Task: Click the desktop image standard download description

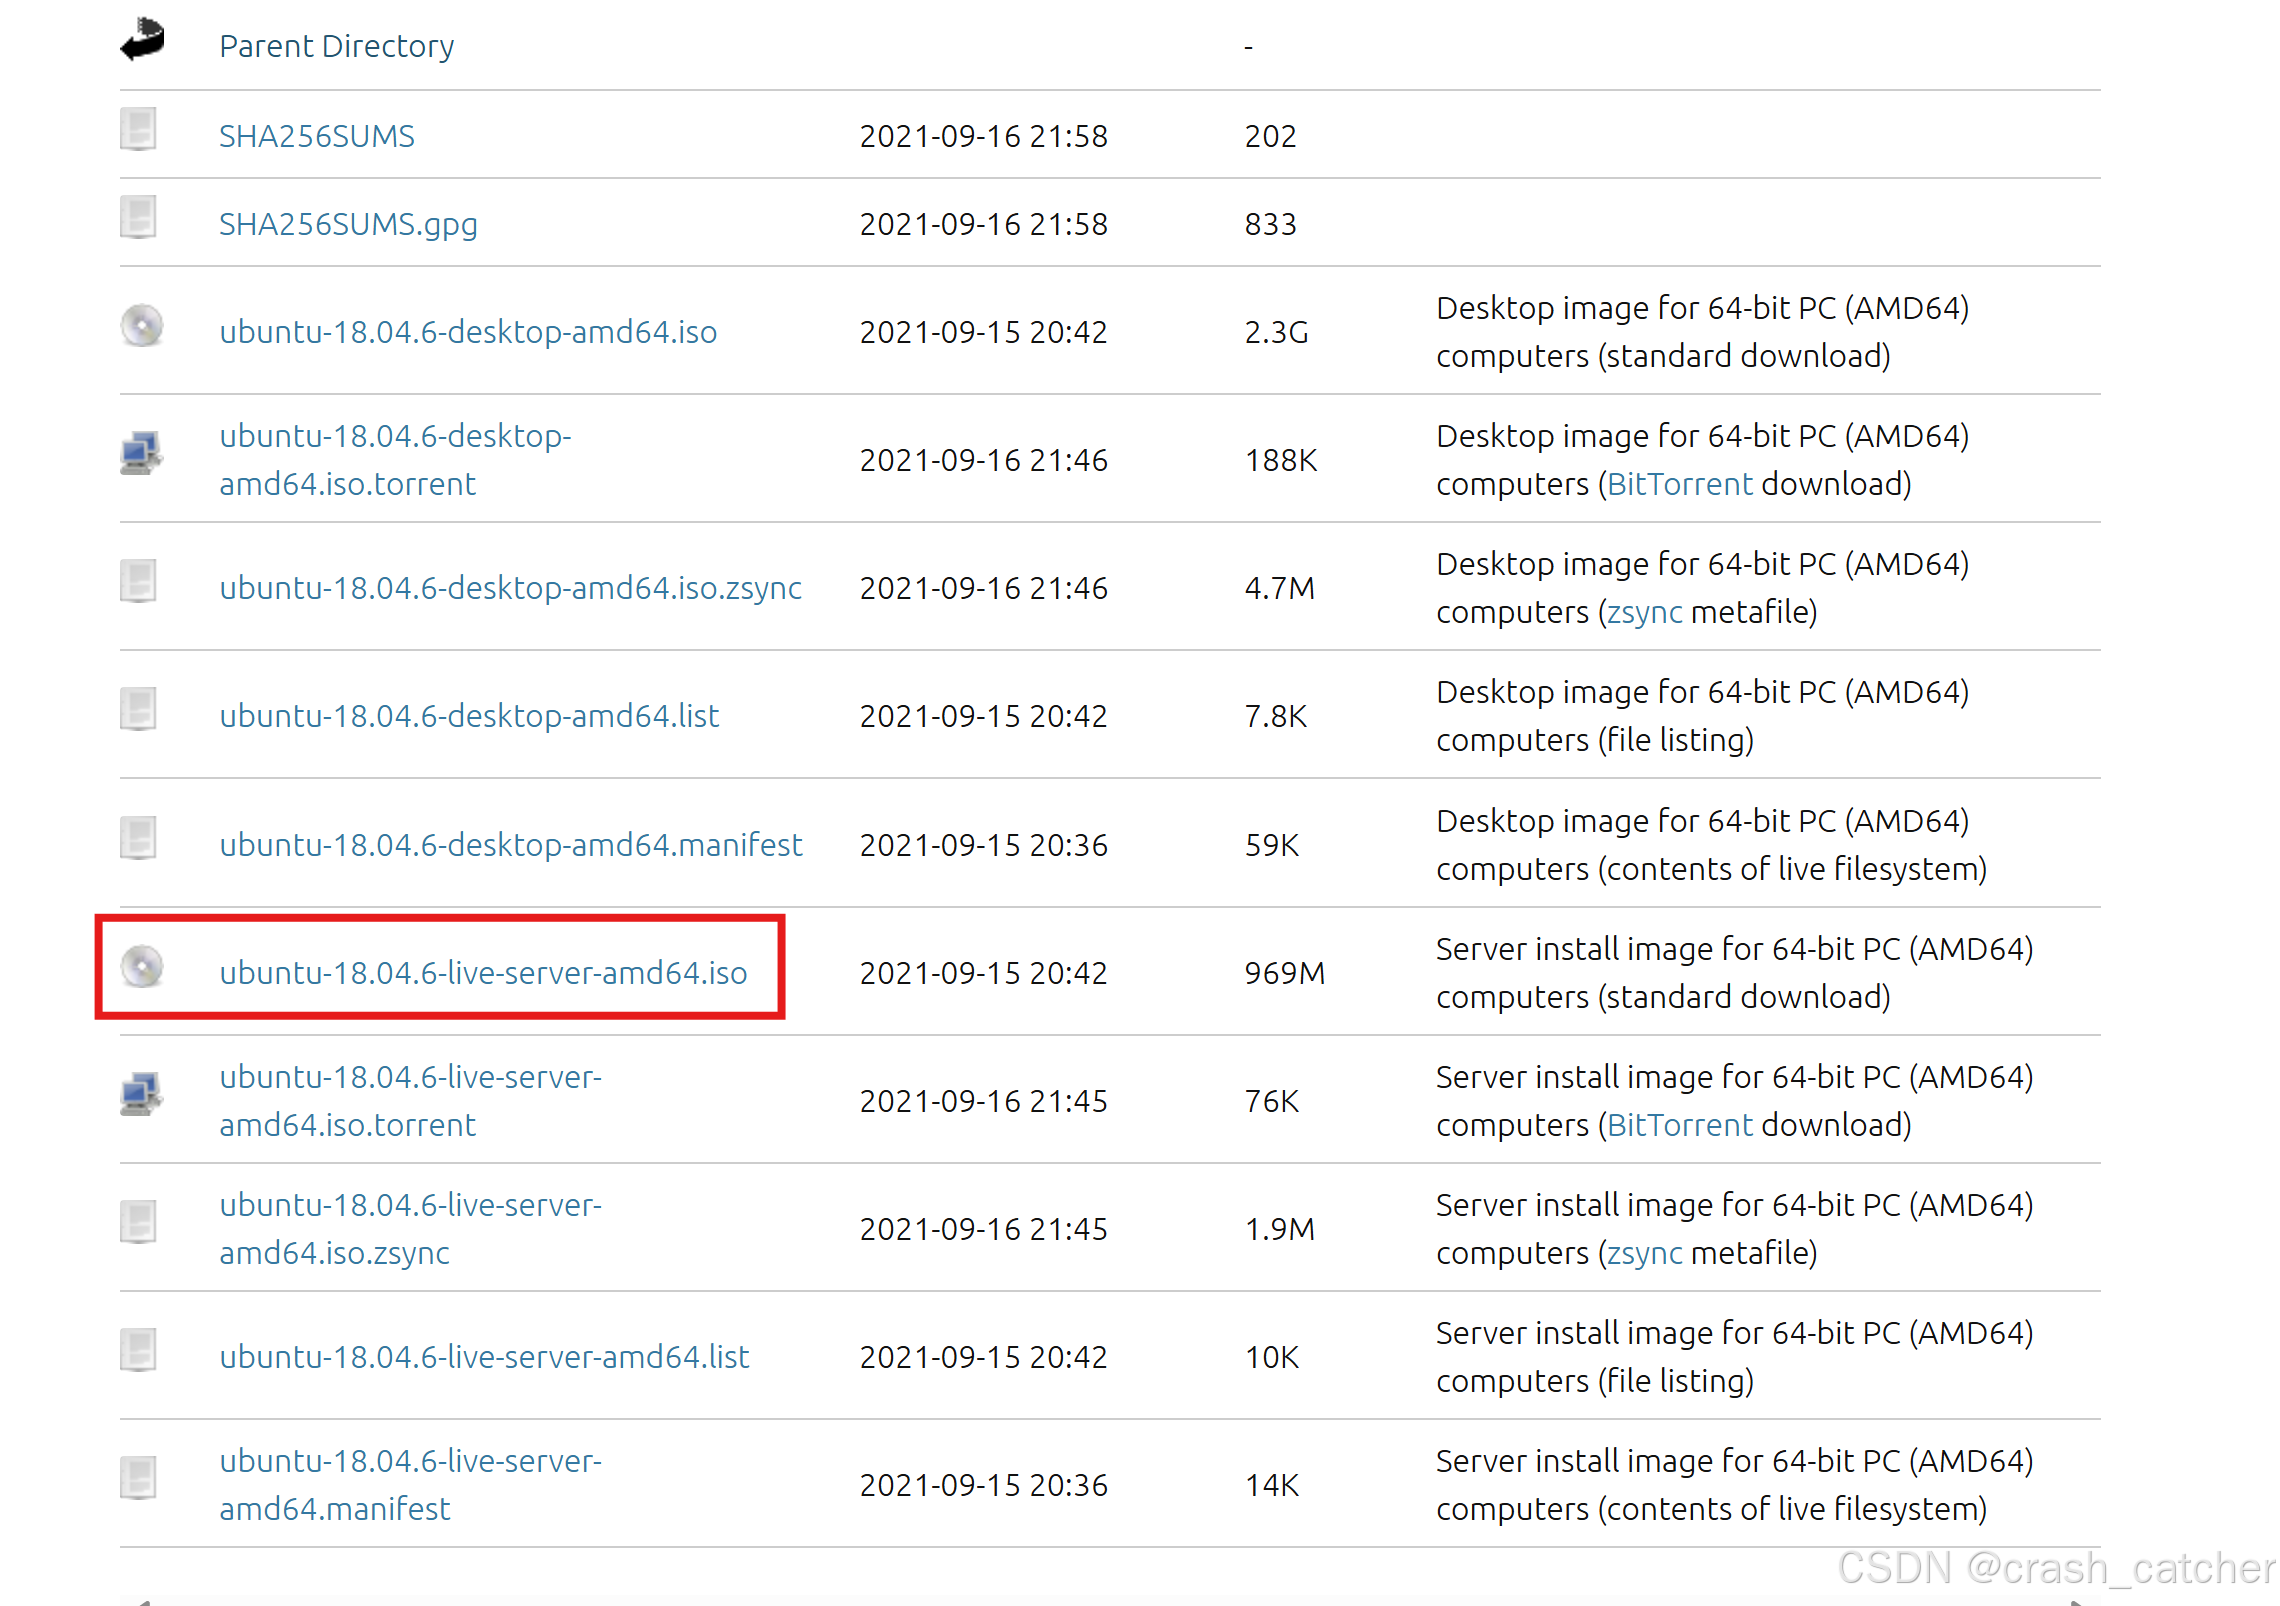Action: click(x=1703, y=332)
